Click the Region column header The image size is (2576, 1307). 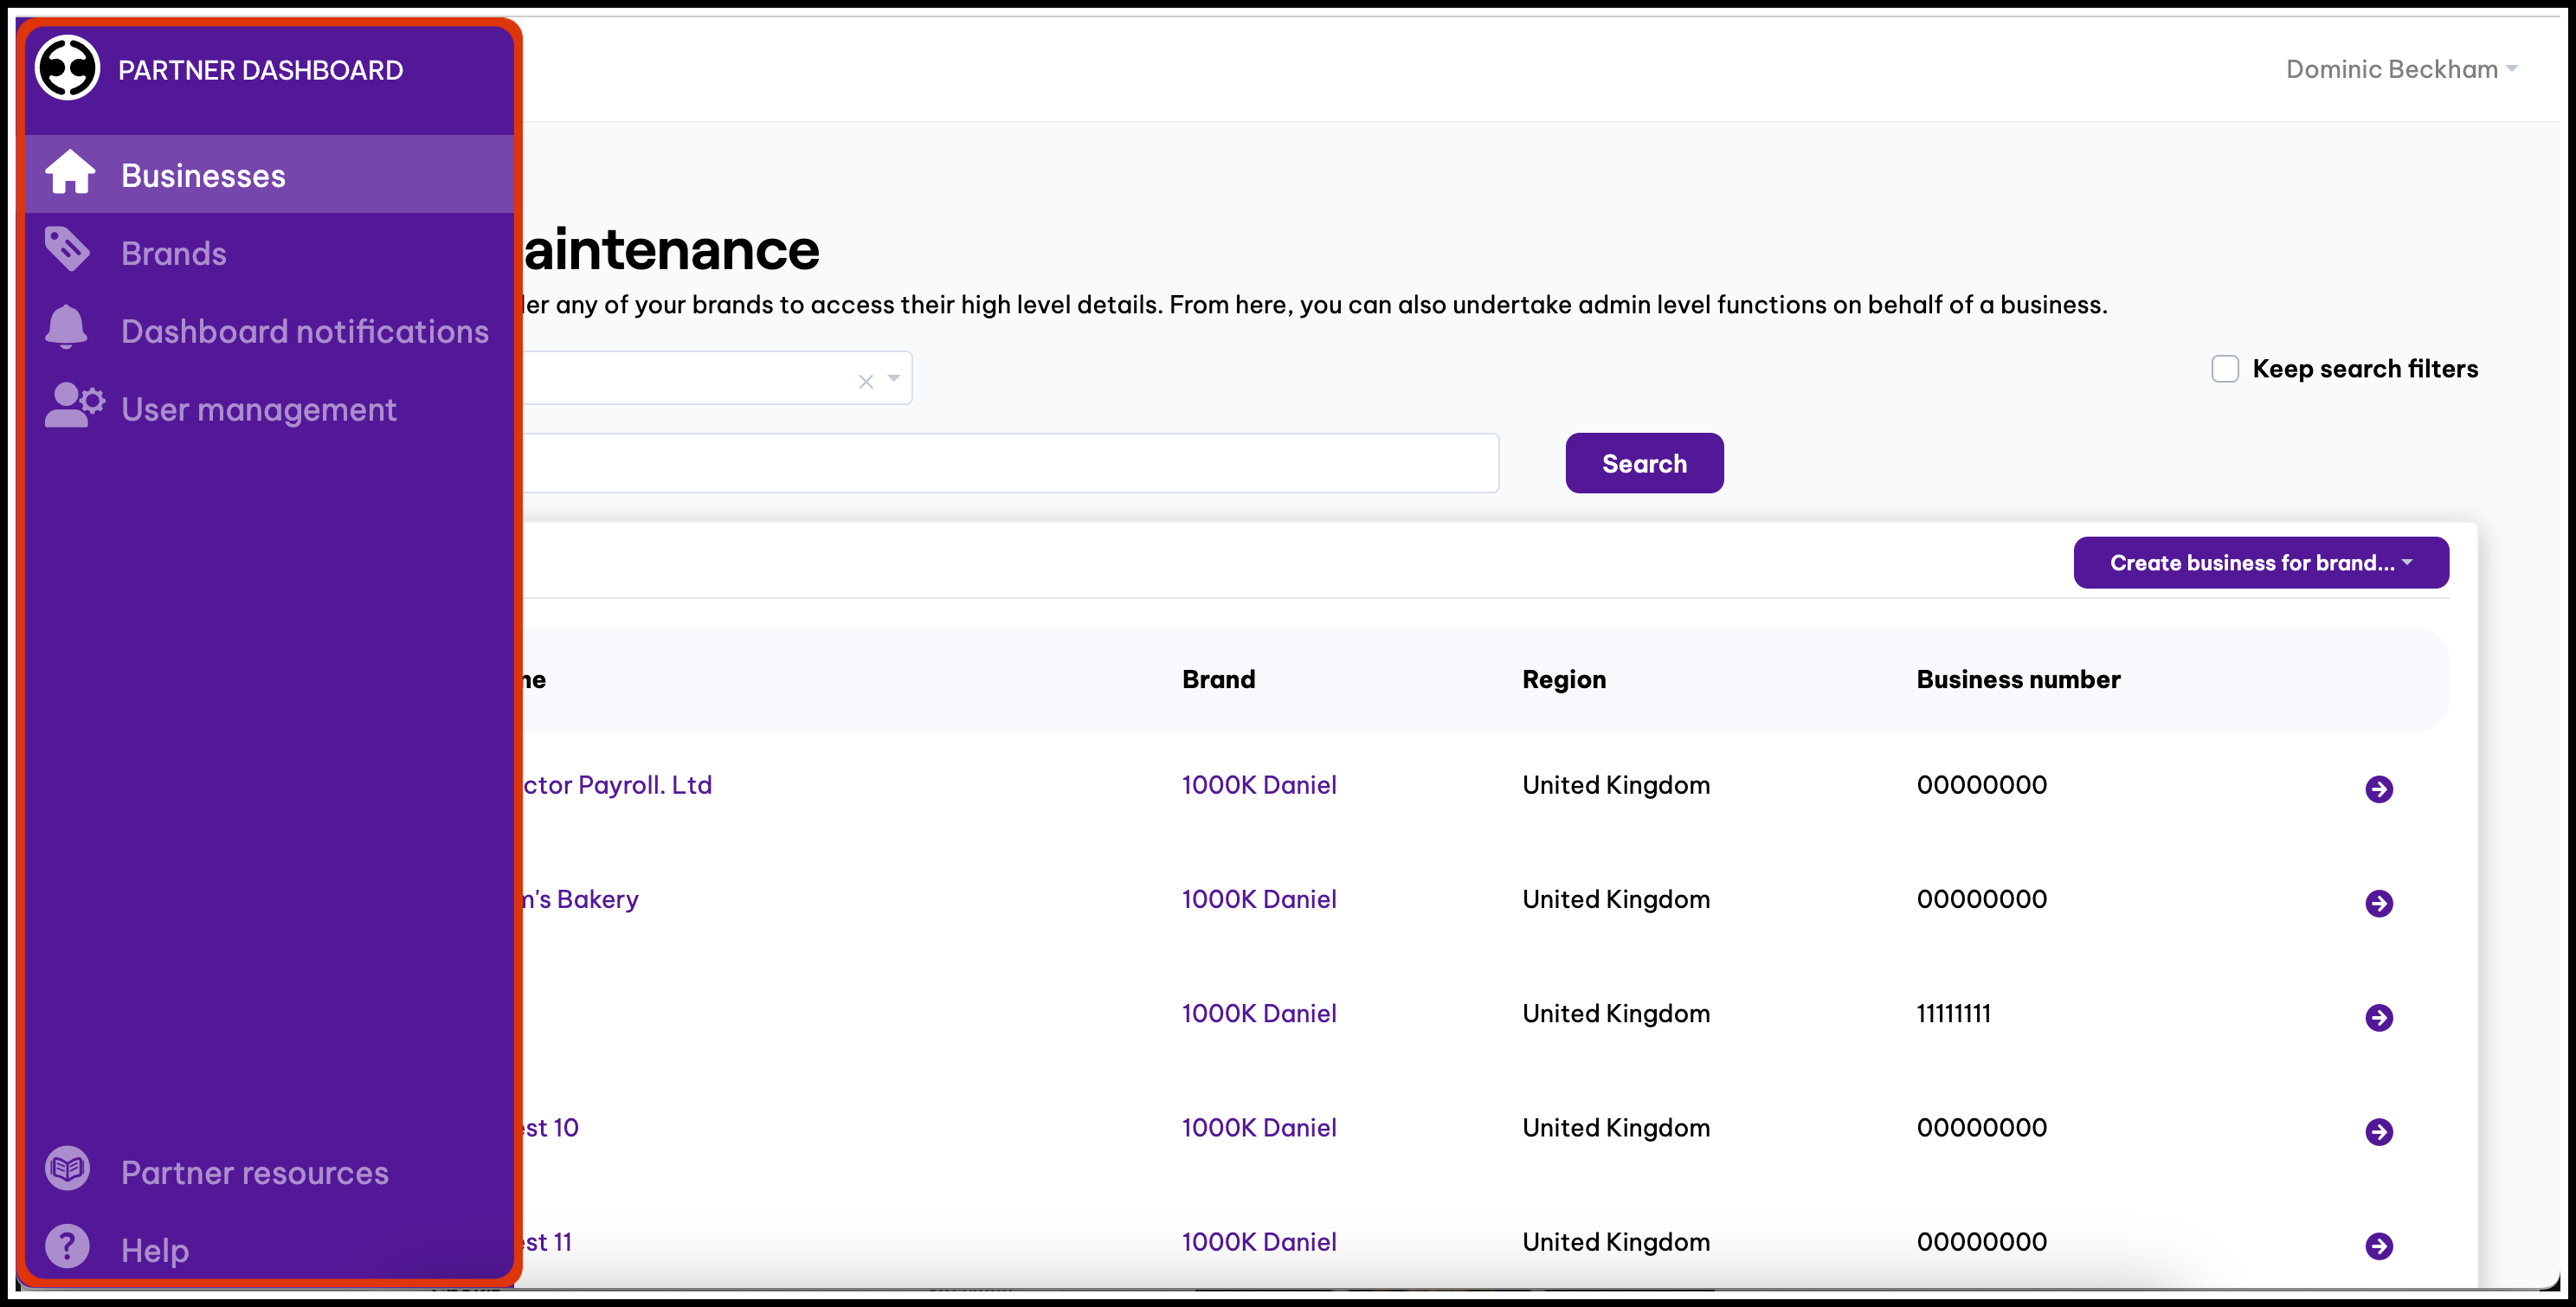tap(1564, 680)
